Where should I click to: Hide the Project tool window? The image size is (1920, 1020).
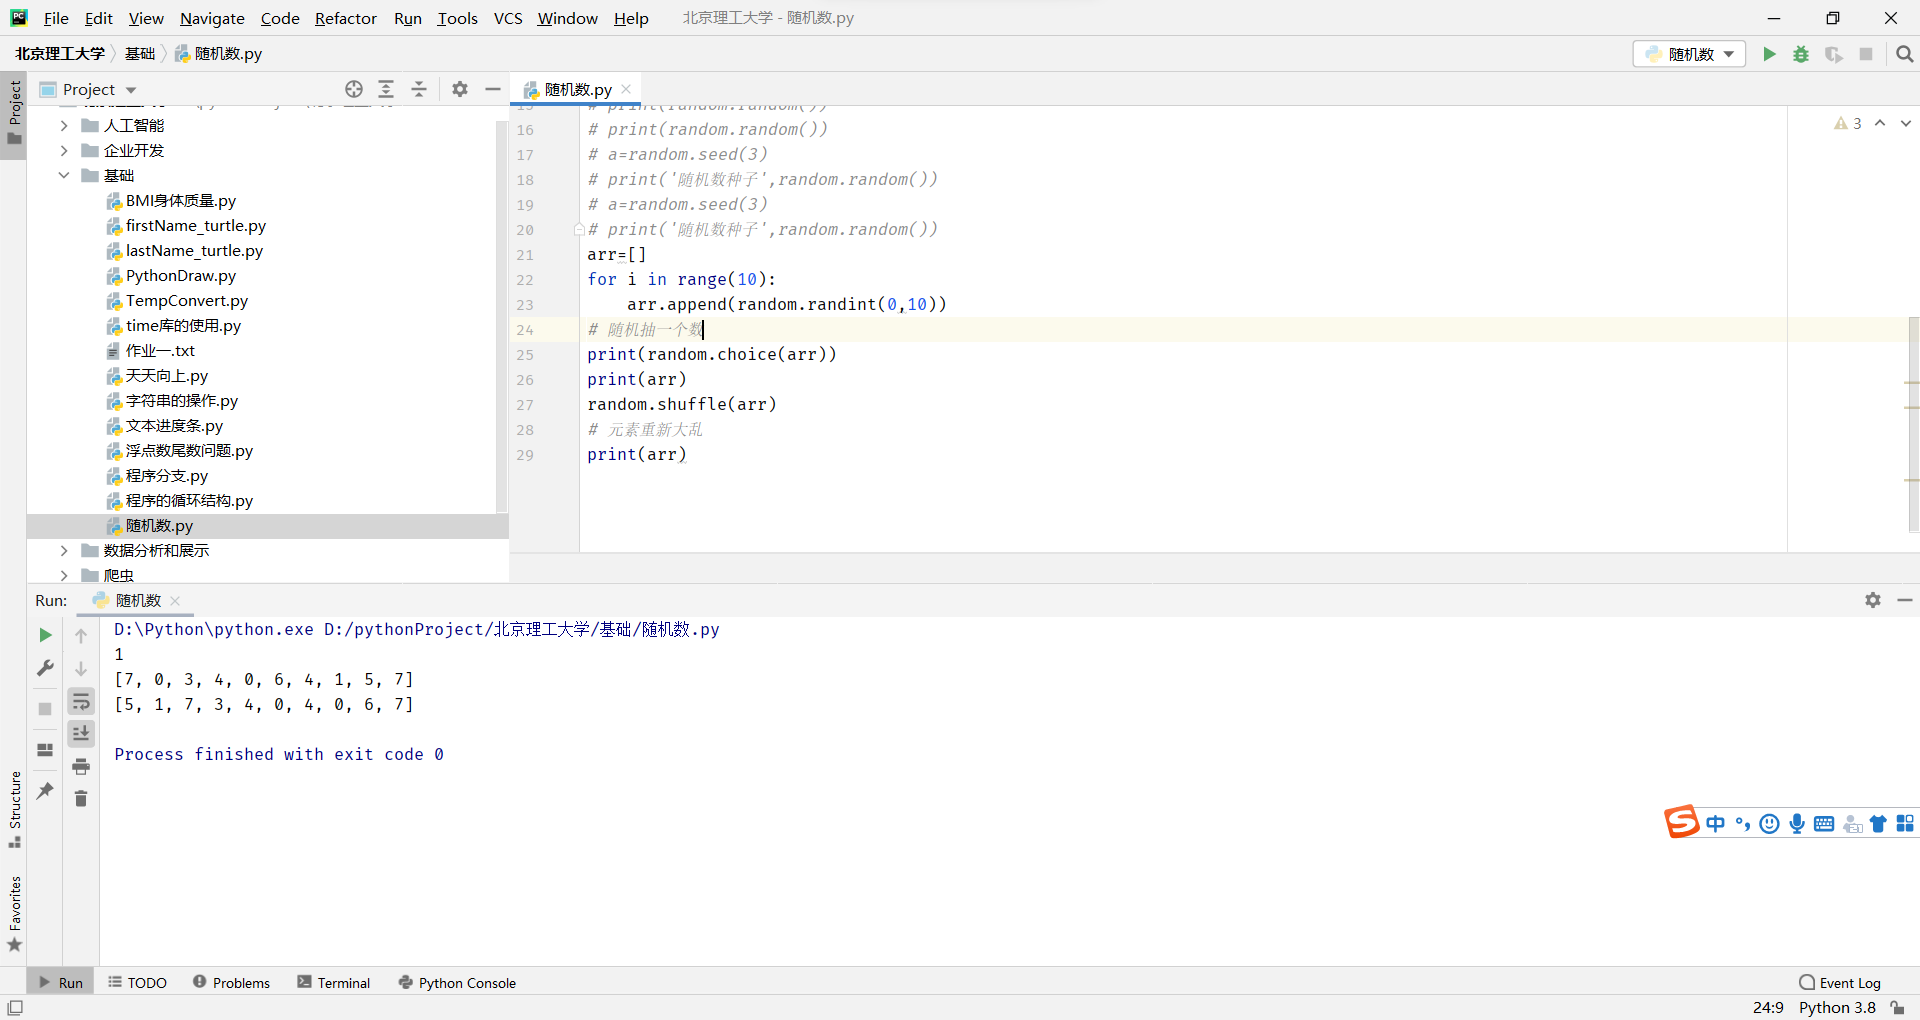(x=493, y=89)
